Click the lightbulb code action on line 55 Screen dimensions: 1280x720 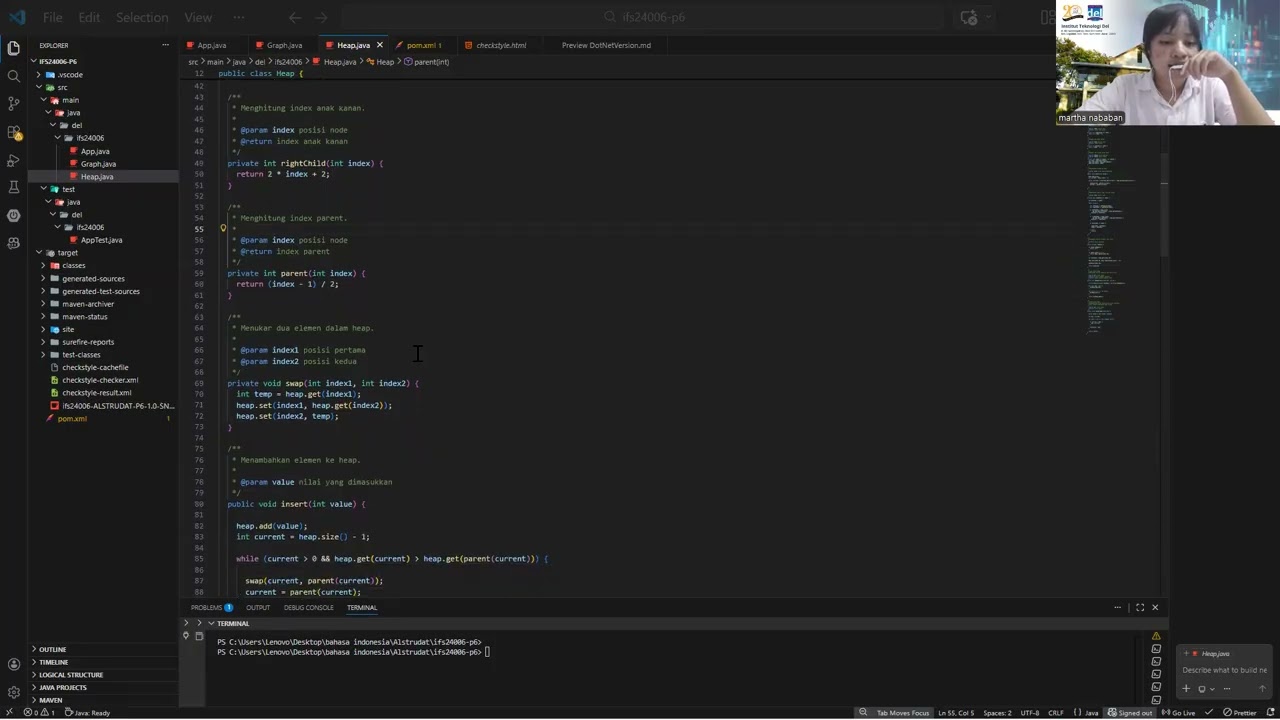click(x=223, y=228)
